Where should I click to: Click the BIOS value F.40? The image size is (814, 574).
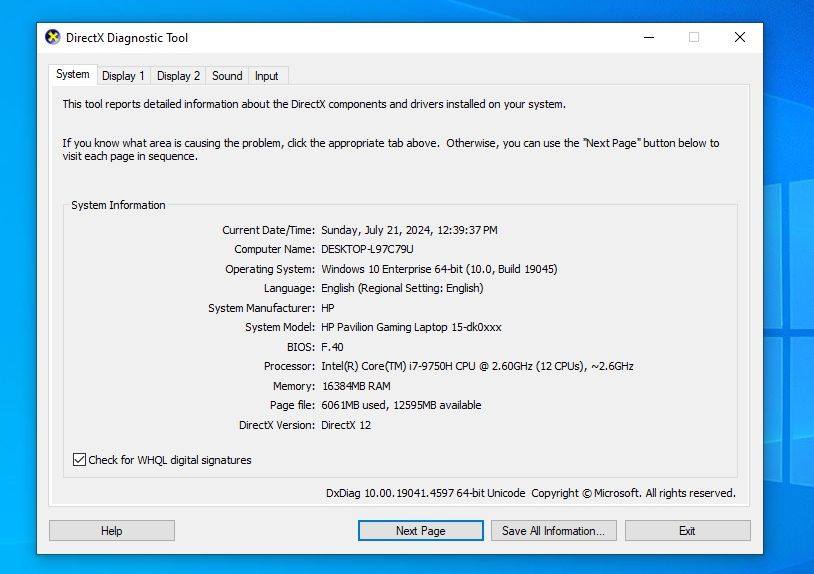332,347
